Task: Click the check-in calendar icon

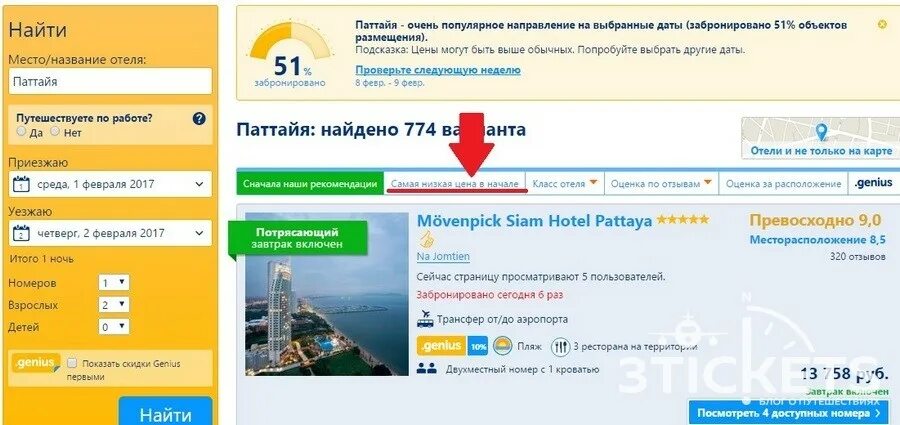Action: click(21, 184)
